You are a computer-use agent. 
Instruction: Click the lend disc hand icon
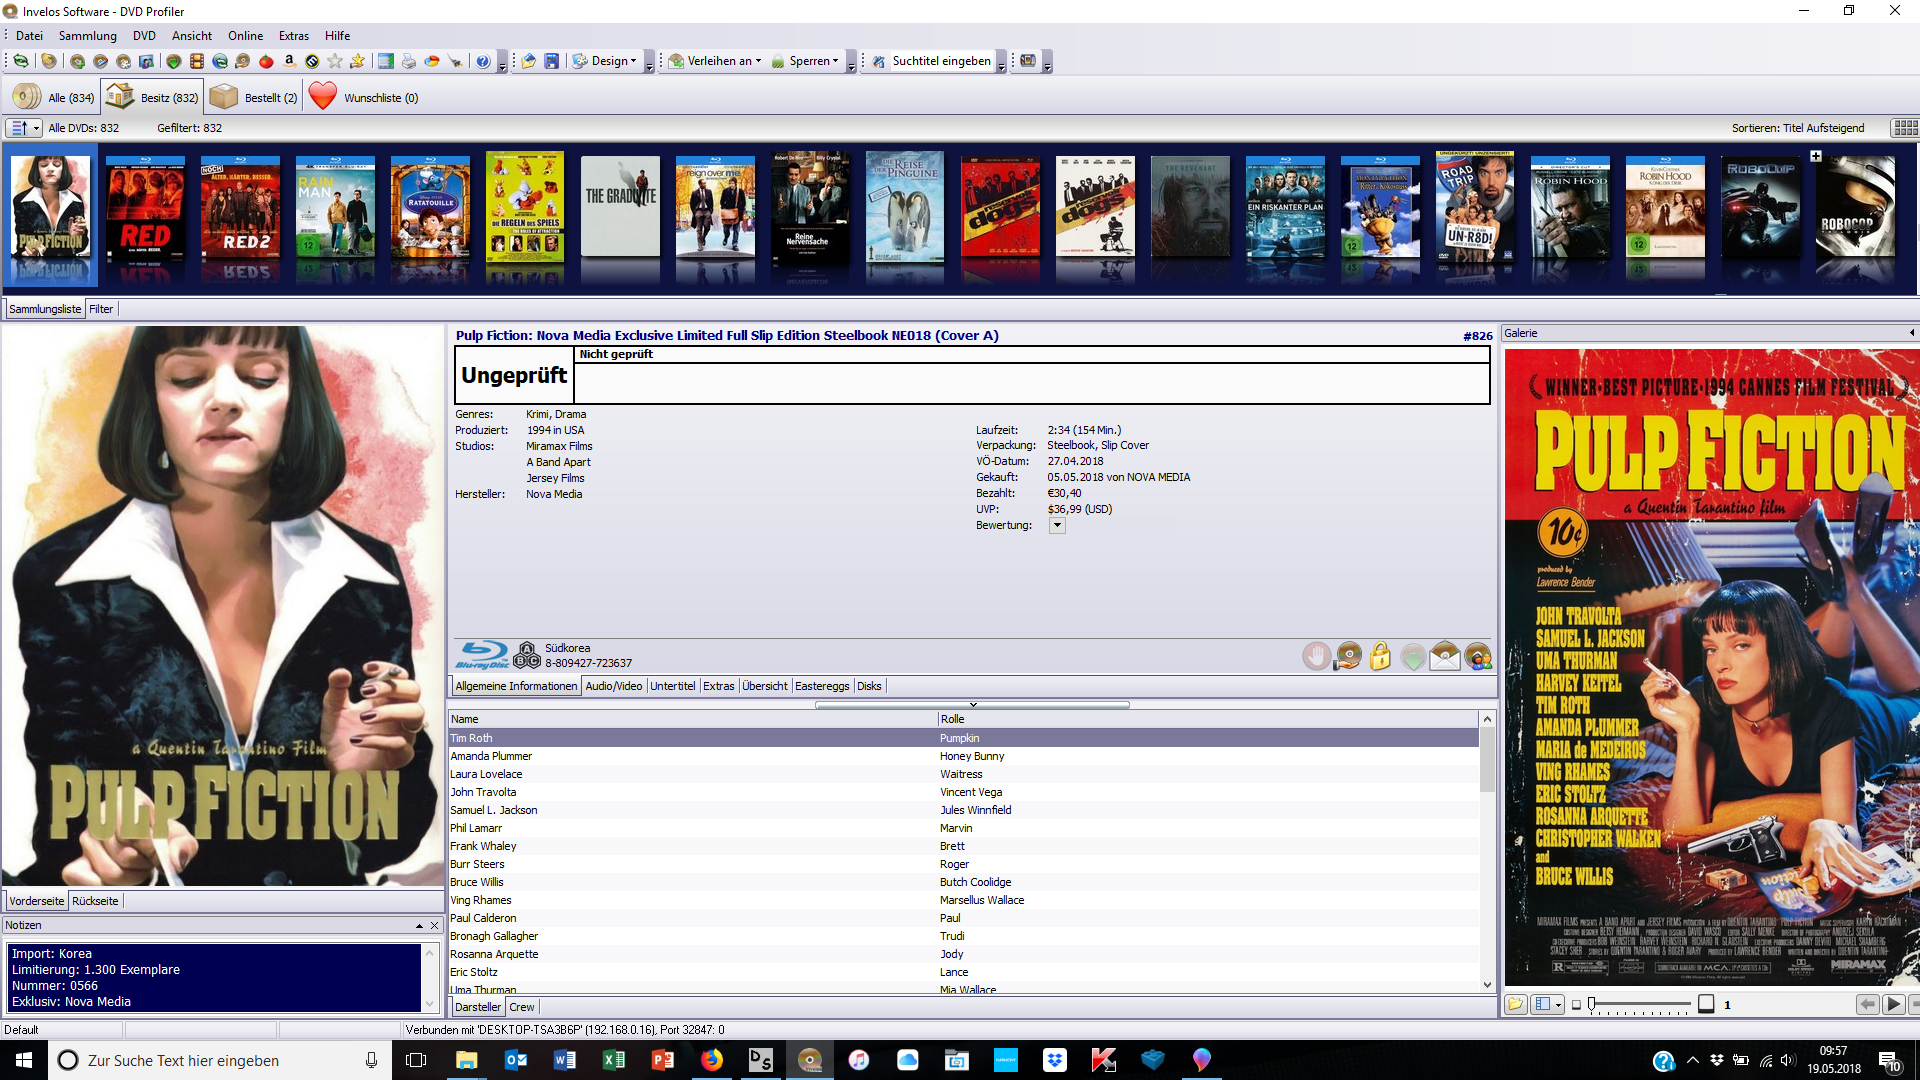coord(1348,657)
